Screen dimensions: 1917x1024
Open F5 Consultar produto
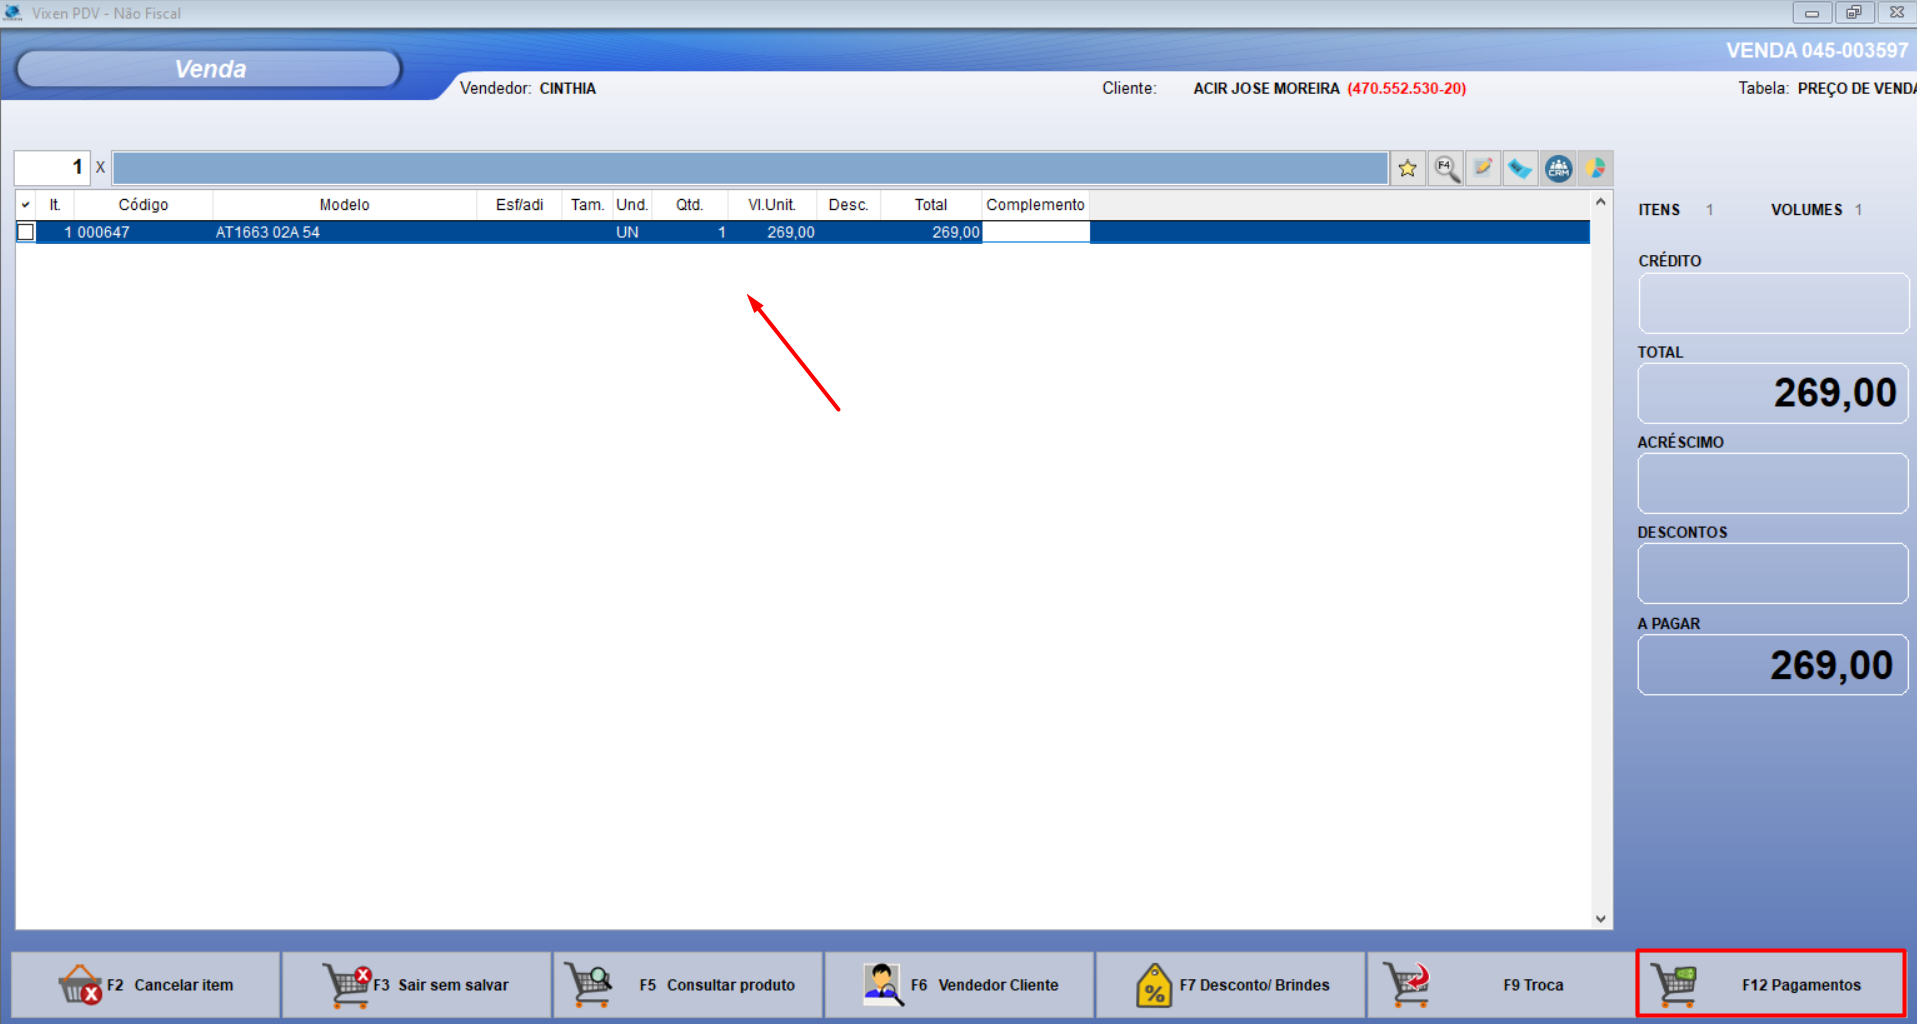click(688, 985)
